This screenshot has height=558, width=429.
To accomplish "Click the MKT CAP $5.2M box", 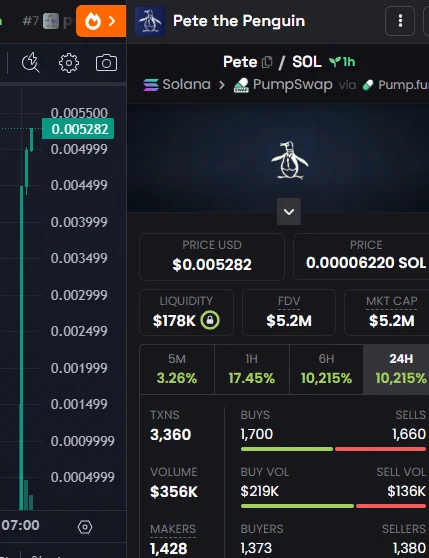I will pos(387,312).
